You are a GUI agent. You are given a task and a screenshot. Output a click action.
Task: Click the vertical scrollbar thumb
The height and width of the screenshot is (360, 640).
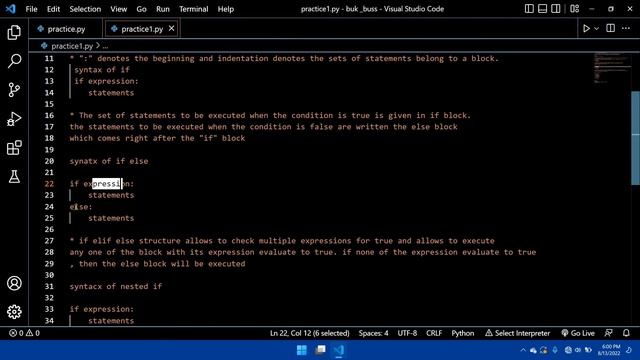(x=635, y=138)
